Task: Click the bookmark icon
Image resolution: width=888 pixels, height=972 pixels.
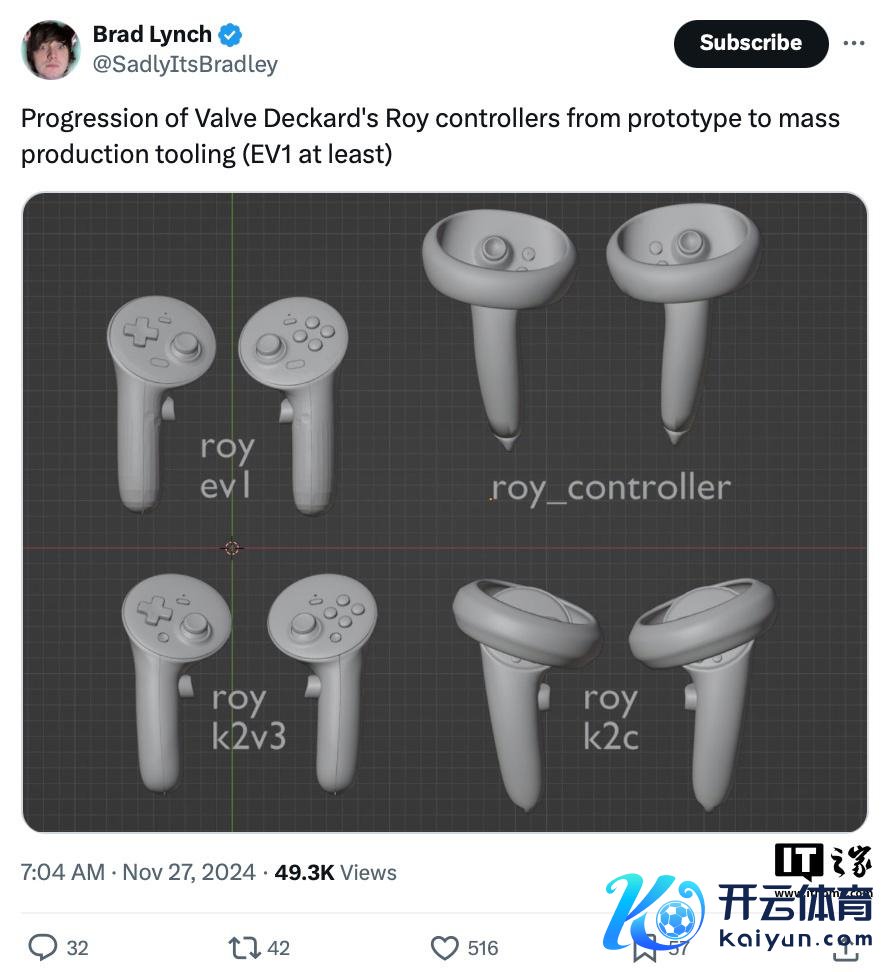Action: pos(646,948)
